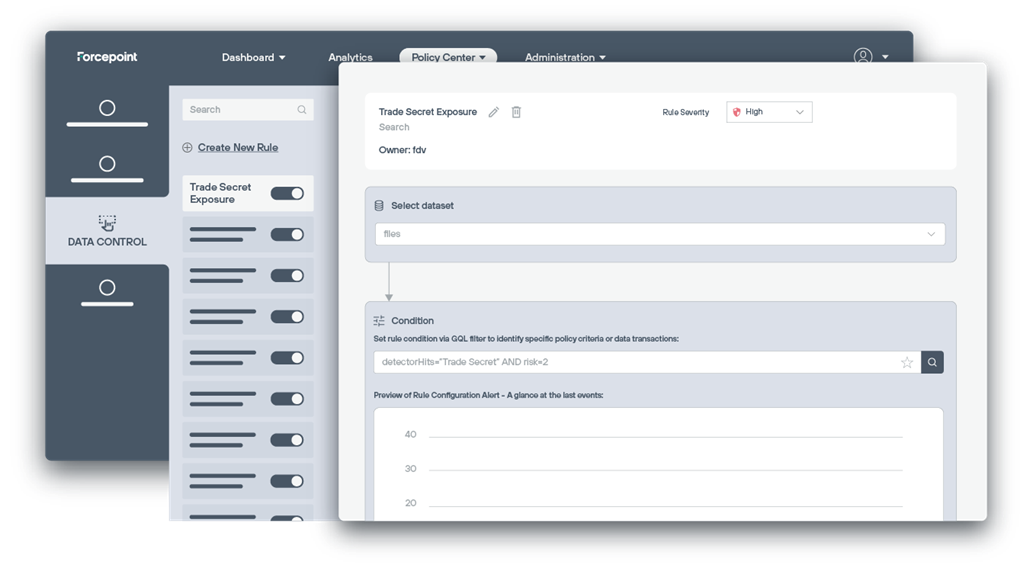Click the pencil edit icon beside rule name

[493, 112]
